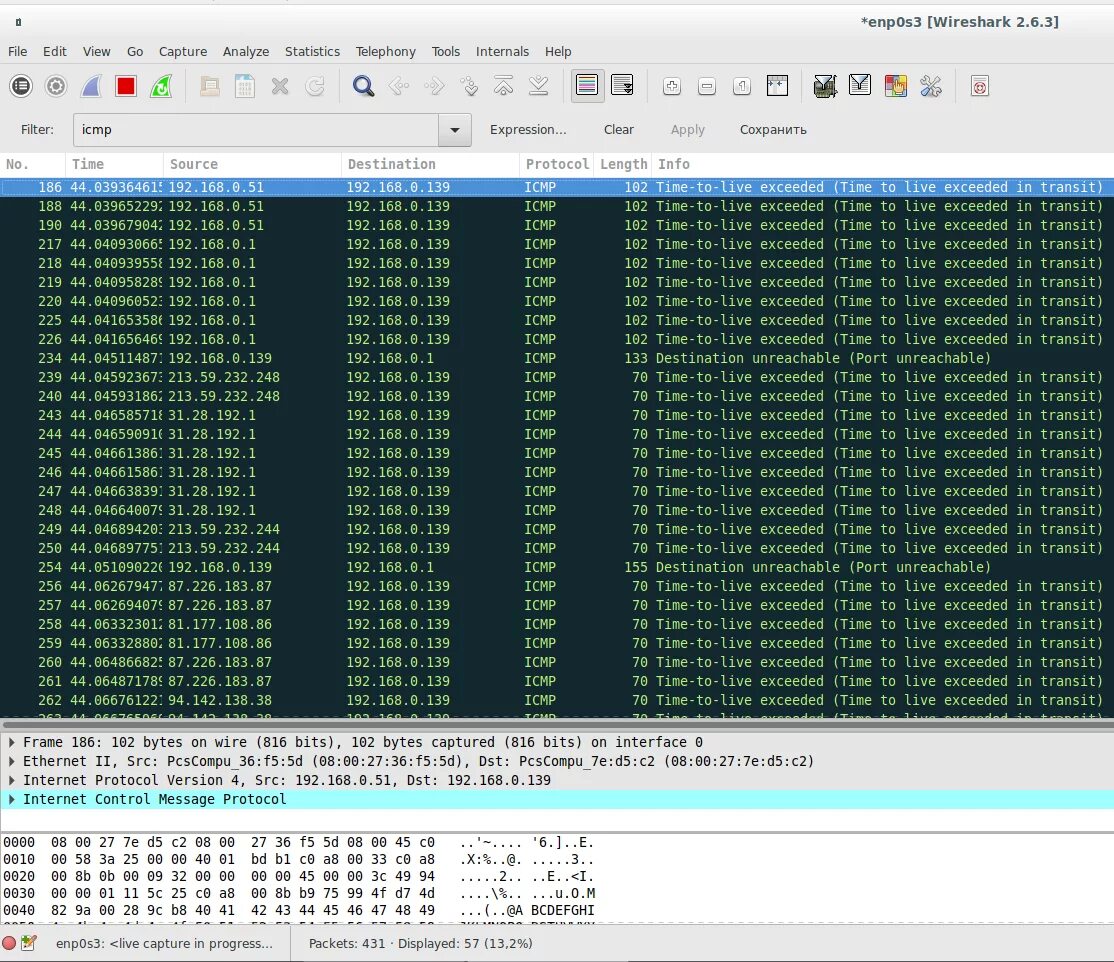Sort by the Time column header
The height and width of the screenshot is (962, 1114).
coord(114,164)
